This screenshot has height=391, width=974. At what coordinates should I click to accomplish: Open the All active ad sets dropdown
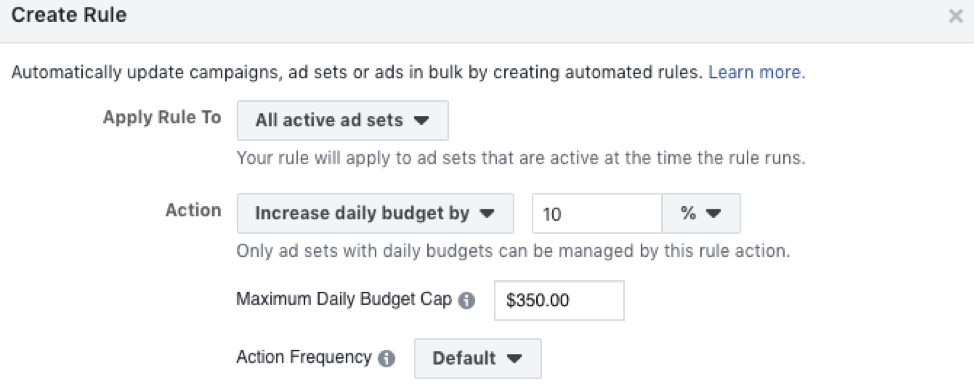click(342, 120)
